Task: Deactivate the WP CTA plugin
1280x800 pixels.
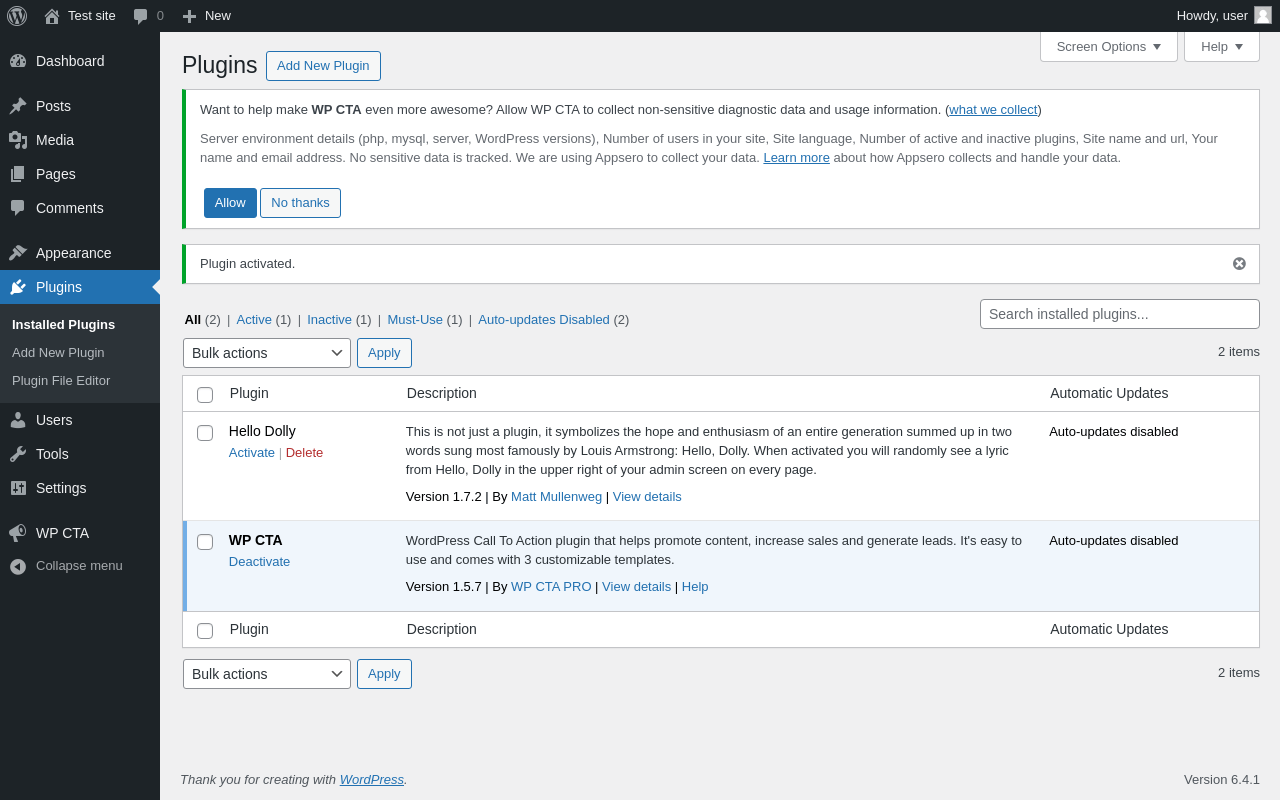Action: [x=259, y=562]
